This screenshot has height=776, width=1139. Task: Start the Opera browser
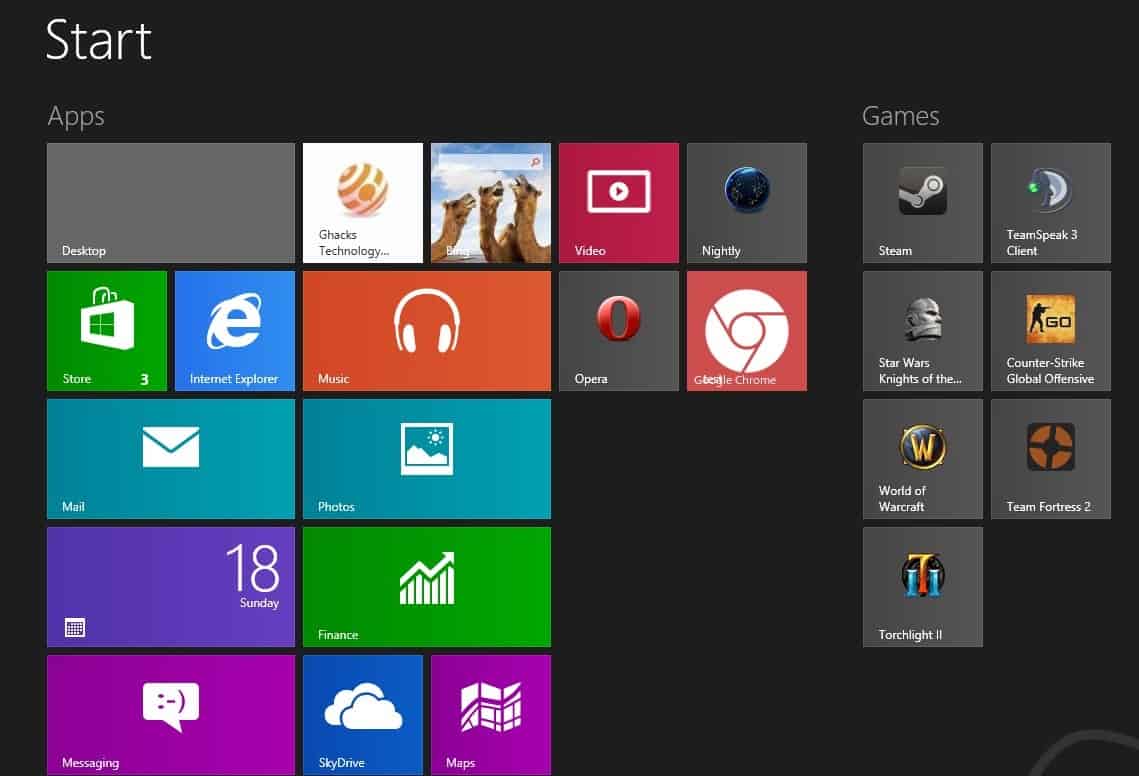point(618,330)
